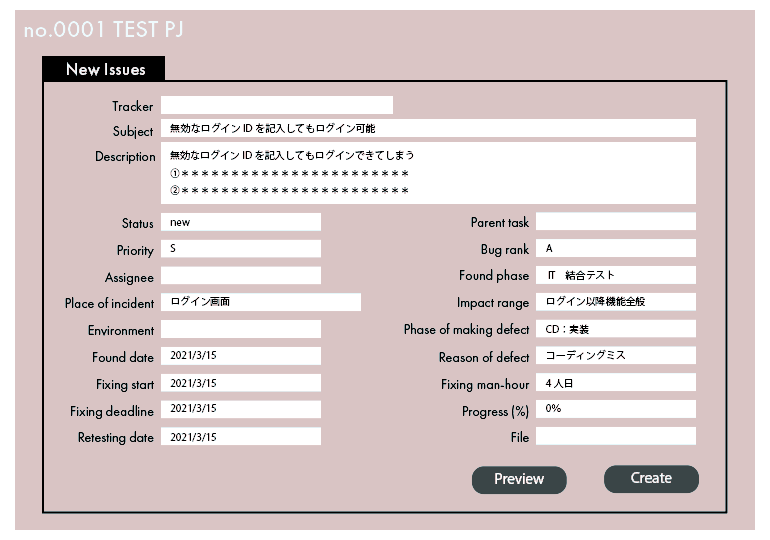Click the empty Tracker field
Viewport: 770px width, 540px height.
277,105
